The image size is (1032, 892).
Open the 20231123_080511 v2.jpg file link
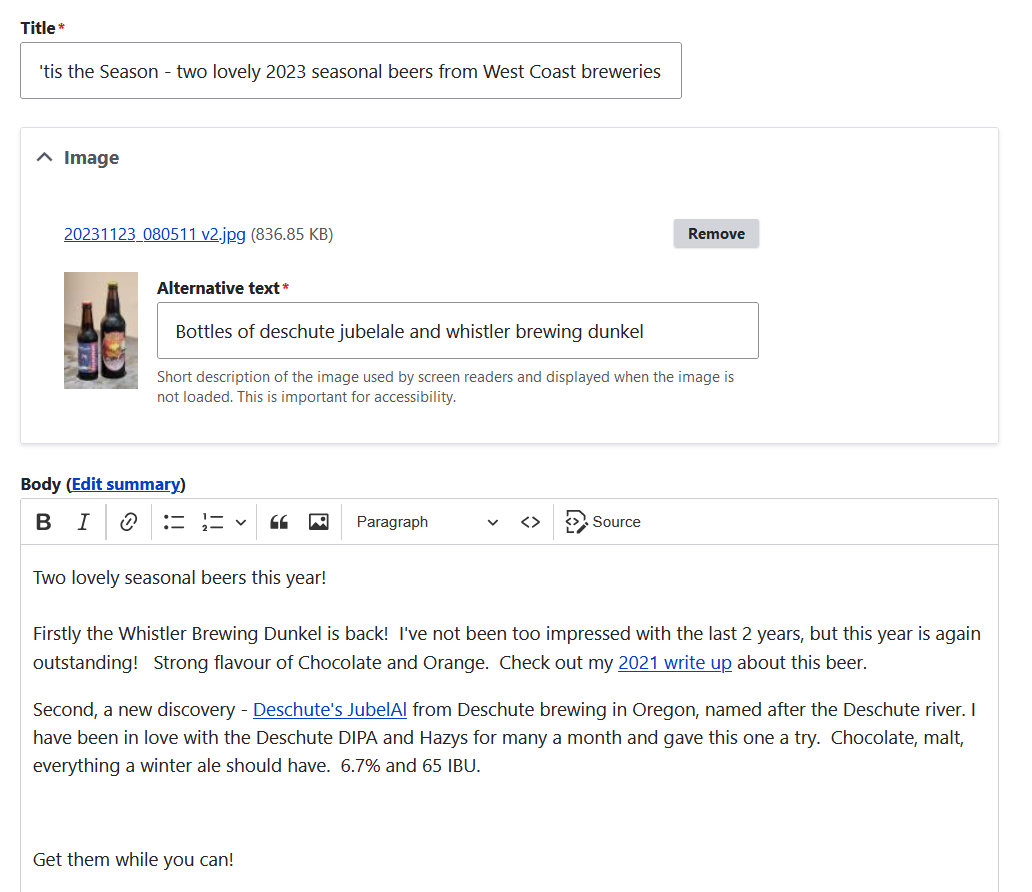155,234
